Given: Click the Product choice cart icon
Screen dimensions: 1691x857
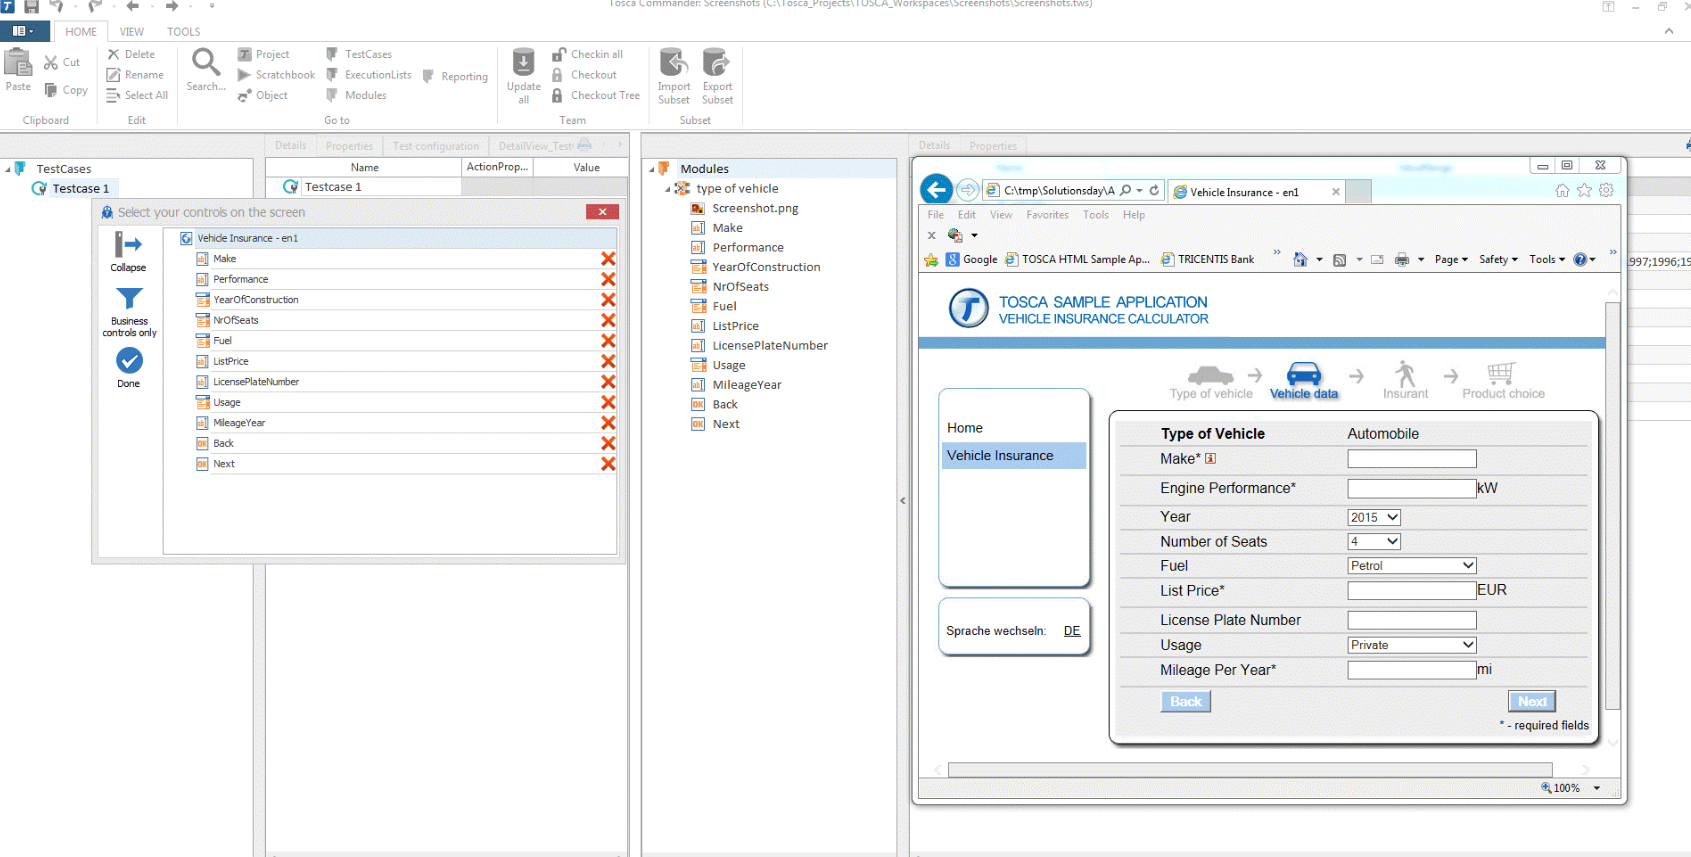Looking at the screenshot, I should point(1501,374).
